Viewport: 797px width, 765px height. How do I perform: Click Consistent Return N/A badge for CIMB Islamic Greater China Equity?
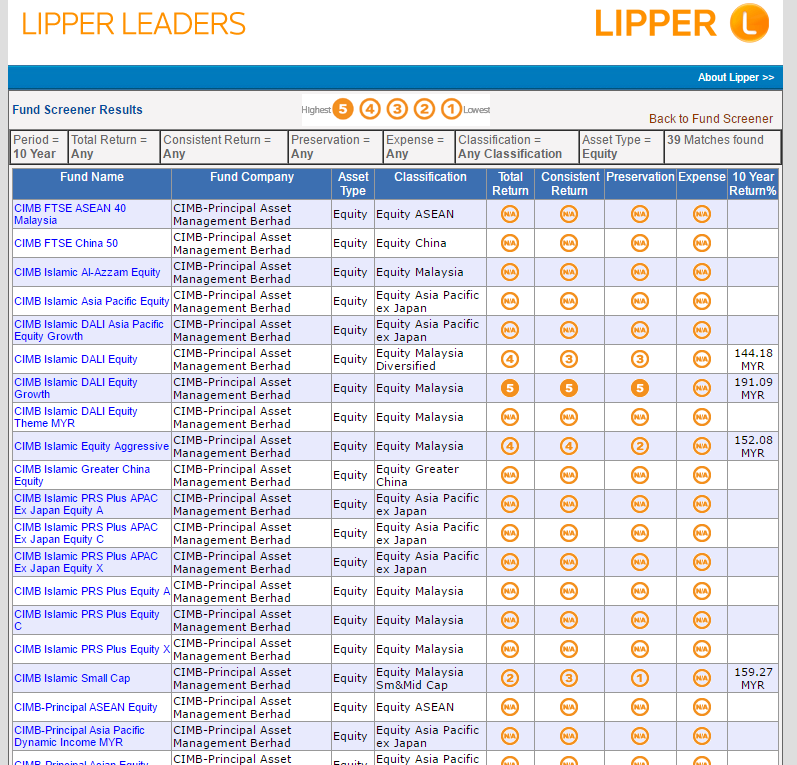coord(569,475)
